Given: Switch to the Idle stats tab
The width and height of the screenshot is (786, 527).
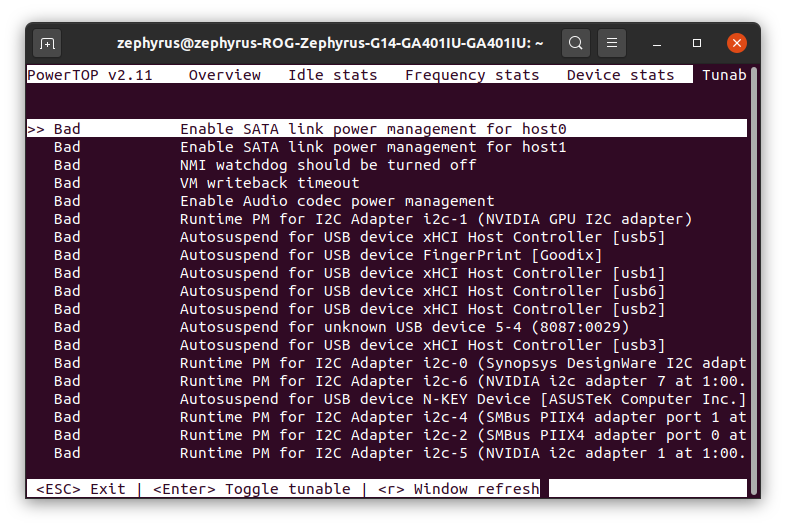Looking at the screenshot, I should coord(332,75).
